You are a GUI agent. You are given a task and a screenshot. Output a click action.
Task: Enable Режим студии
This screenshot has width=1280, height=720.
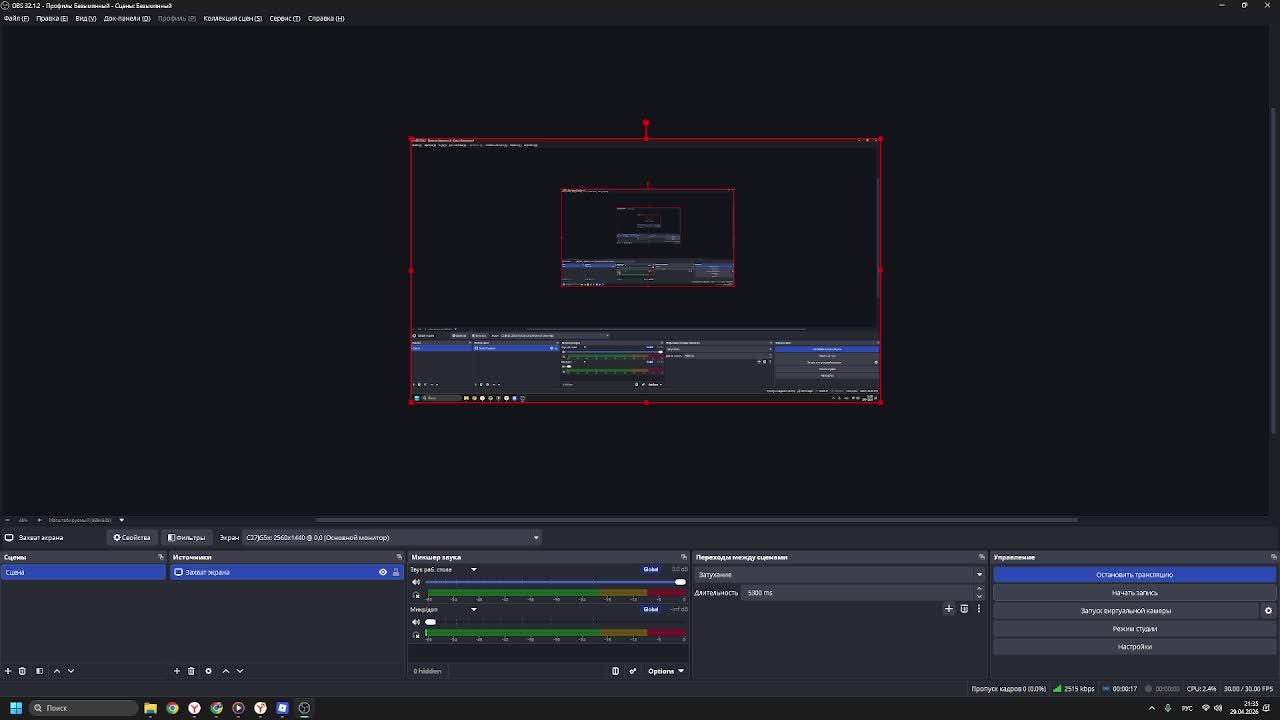(x=1135, y=629)
